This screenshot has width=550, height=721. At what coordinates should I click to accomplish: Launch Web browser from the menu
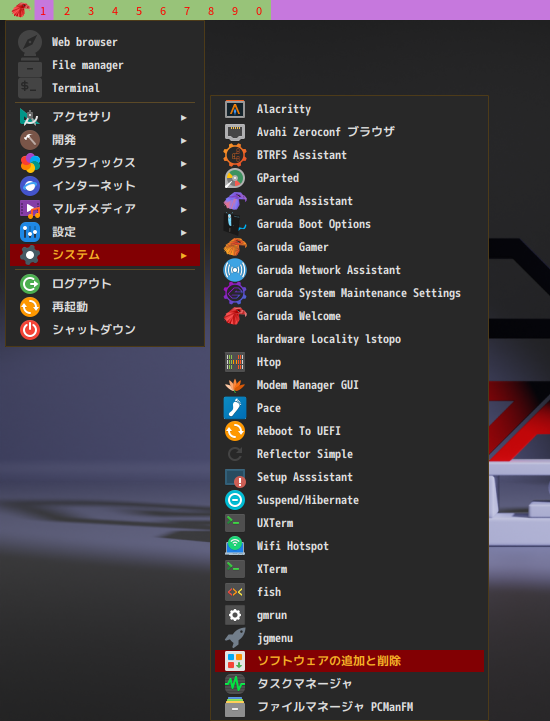pos(105,42)
